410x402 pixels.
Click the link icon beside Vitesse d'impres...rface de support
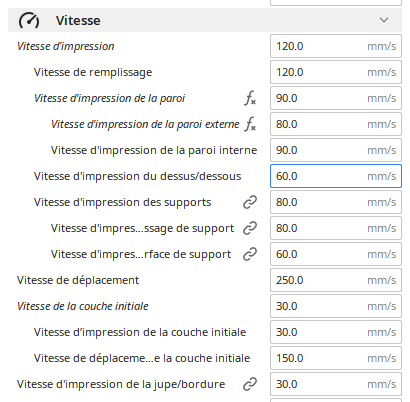(250, 254)
